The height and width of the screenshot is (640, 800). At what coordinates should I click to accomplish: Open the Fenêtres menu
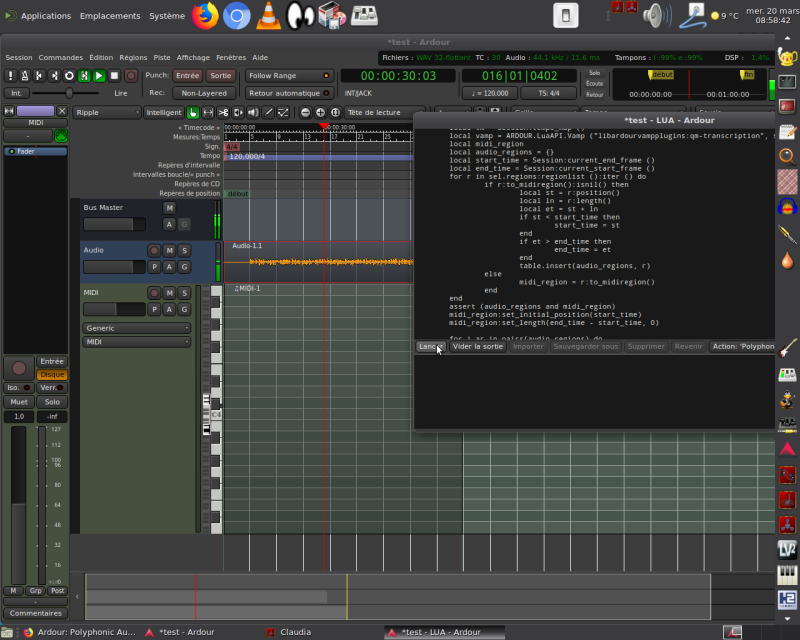click(x=231, y=58)
